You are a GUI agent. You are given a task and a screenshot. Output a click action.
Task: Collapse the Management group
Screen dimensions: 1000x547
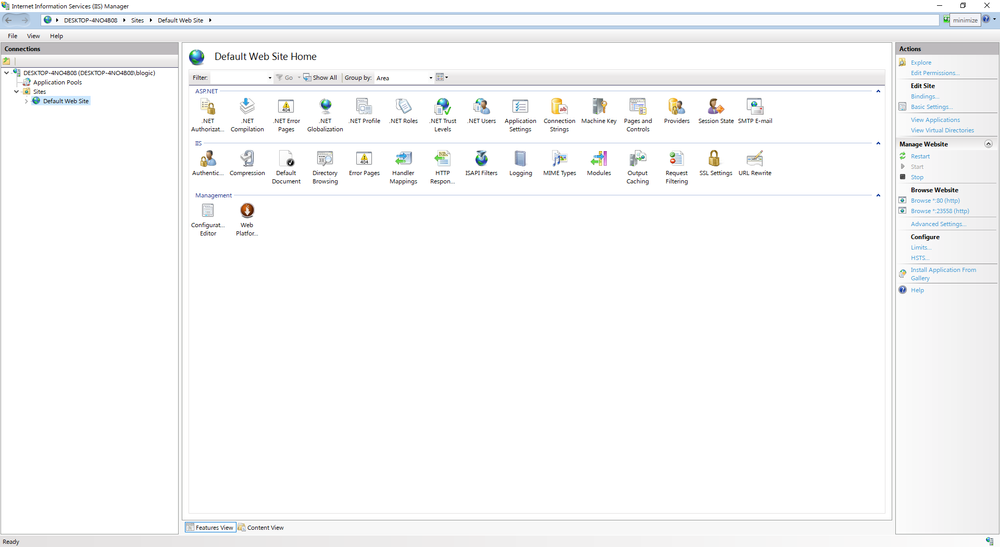pyautogui.click(x=878, y=196)
